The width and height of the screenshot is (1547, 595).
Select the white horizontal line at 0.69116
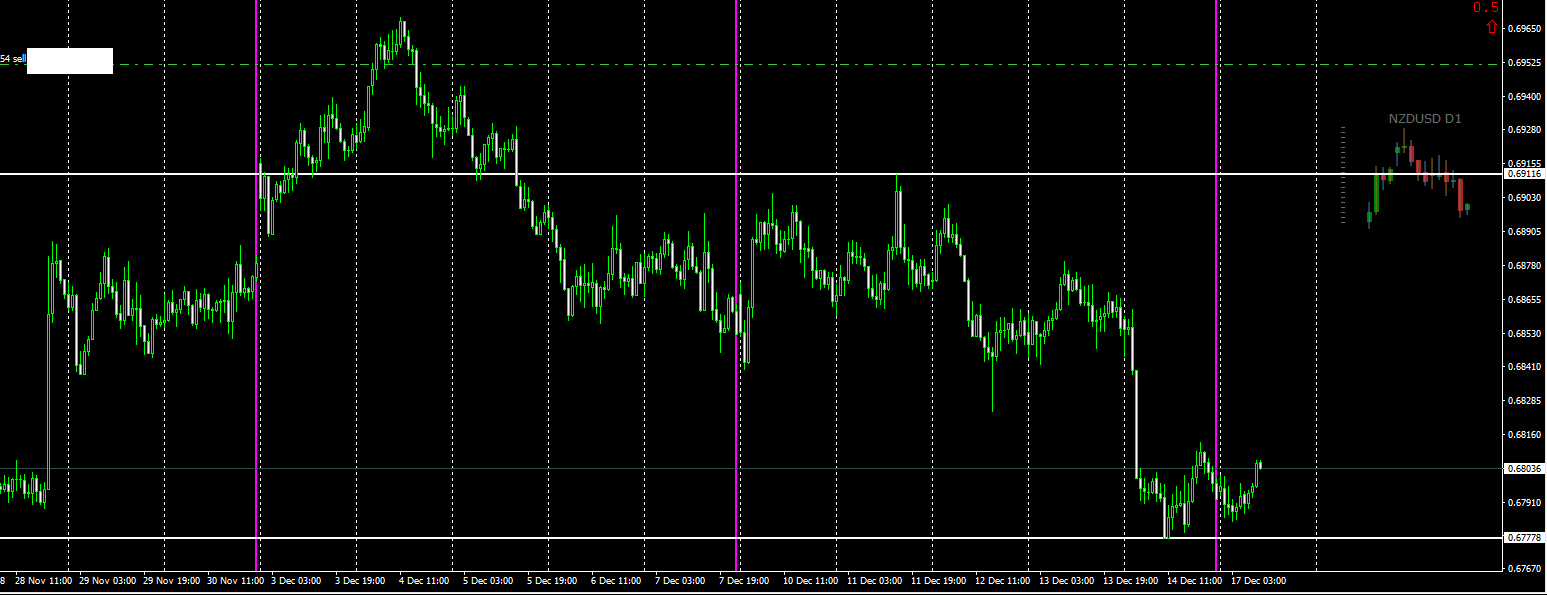pyautogui.click(x=750, y=174)
